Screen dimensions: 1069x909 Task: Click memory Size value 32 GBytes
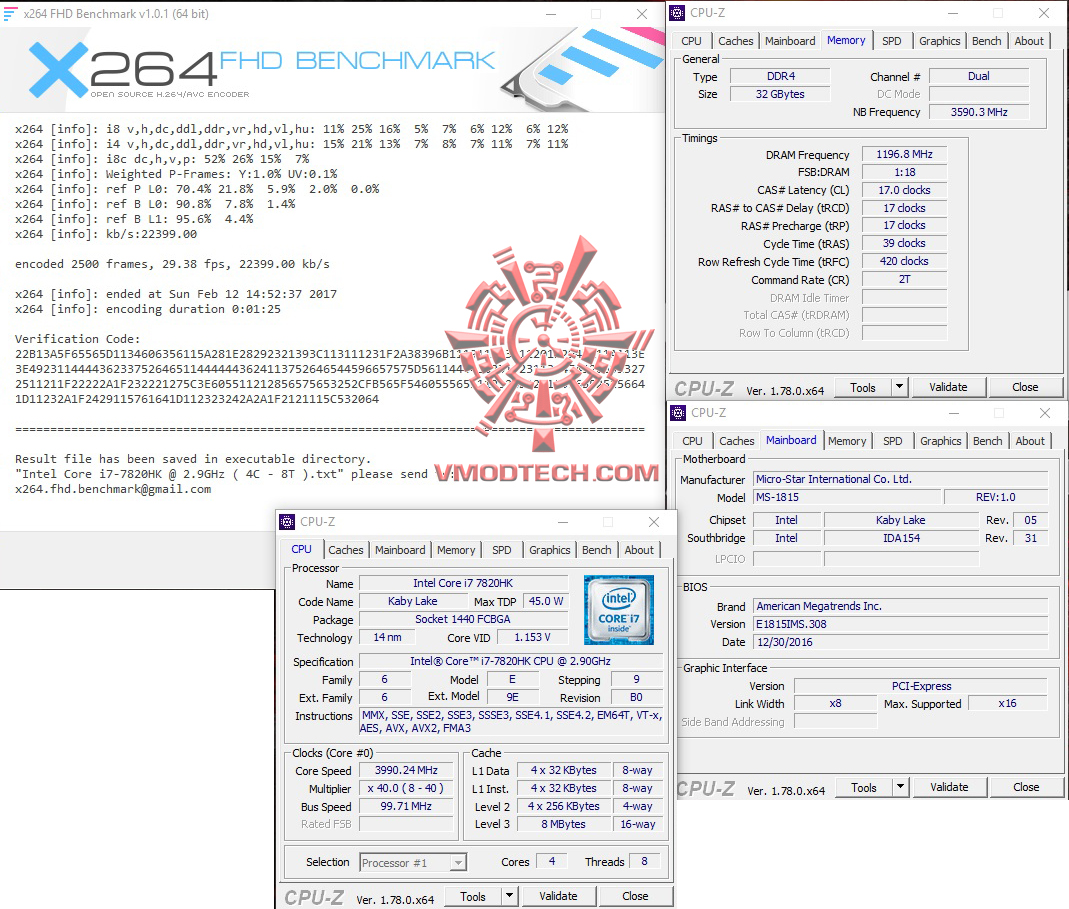click(x=780, y=94)
